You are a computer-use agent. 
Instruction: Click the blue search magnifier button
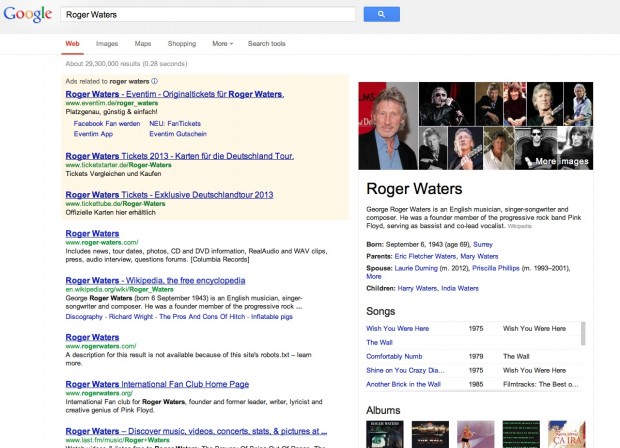click(x=382, y=14)
